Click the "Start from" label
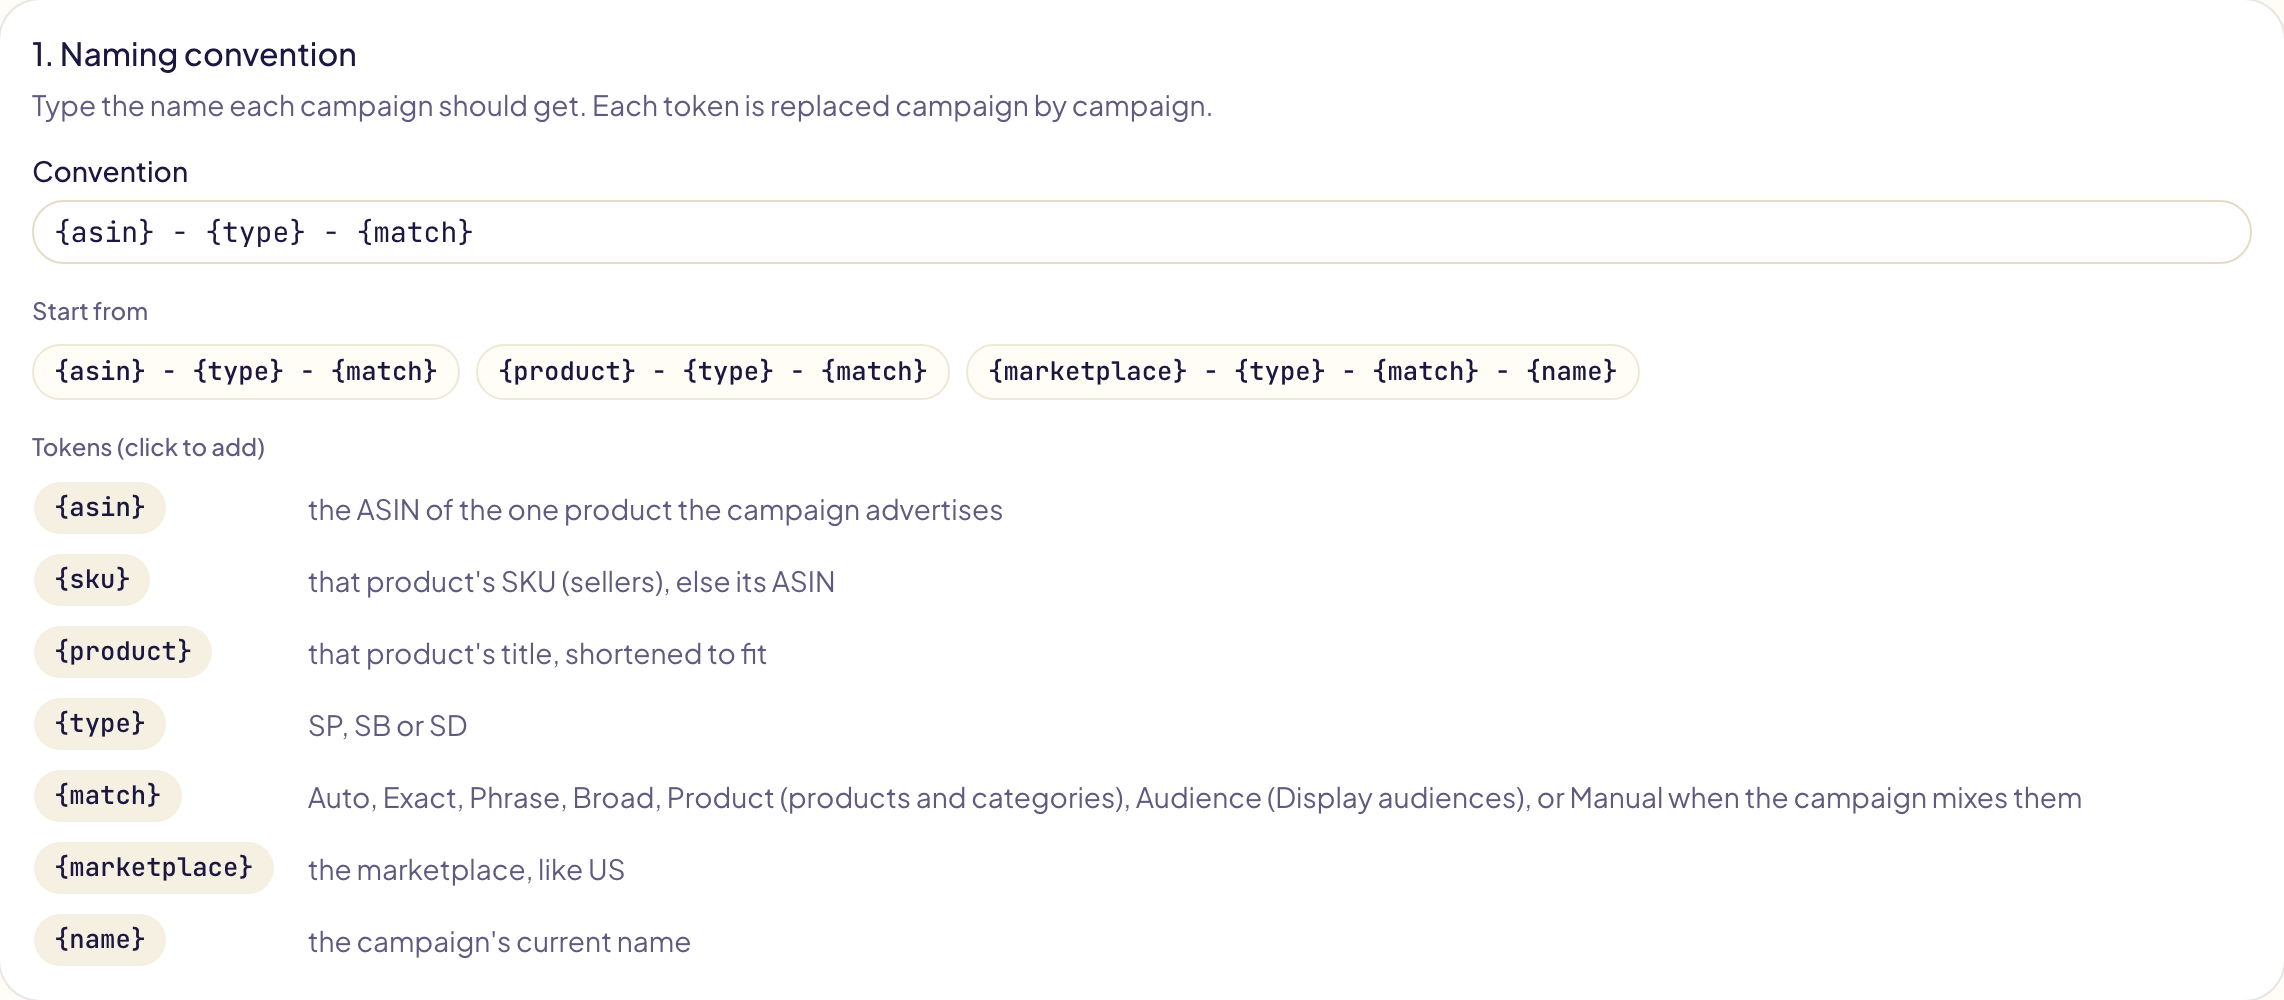 (x=90, y=312)
